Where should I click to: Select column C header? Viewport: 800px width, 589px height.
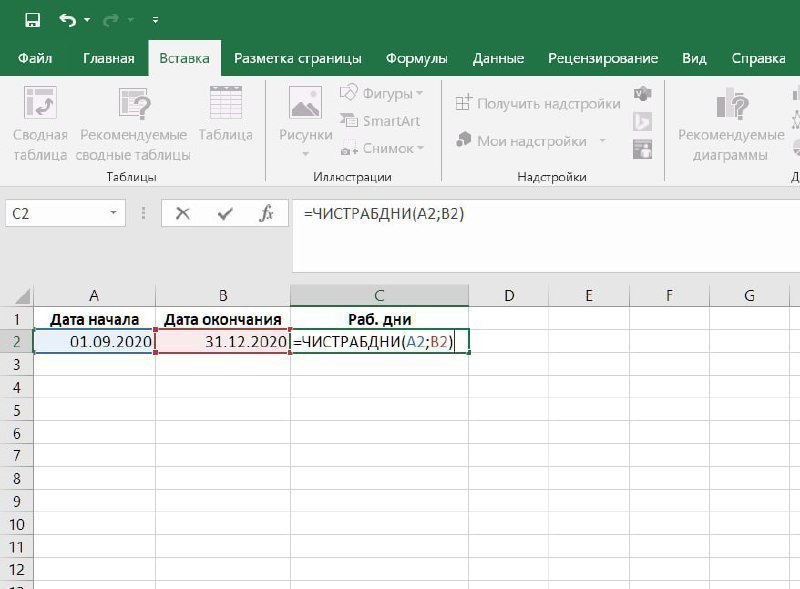click(x=379, y=296)
